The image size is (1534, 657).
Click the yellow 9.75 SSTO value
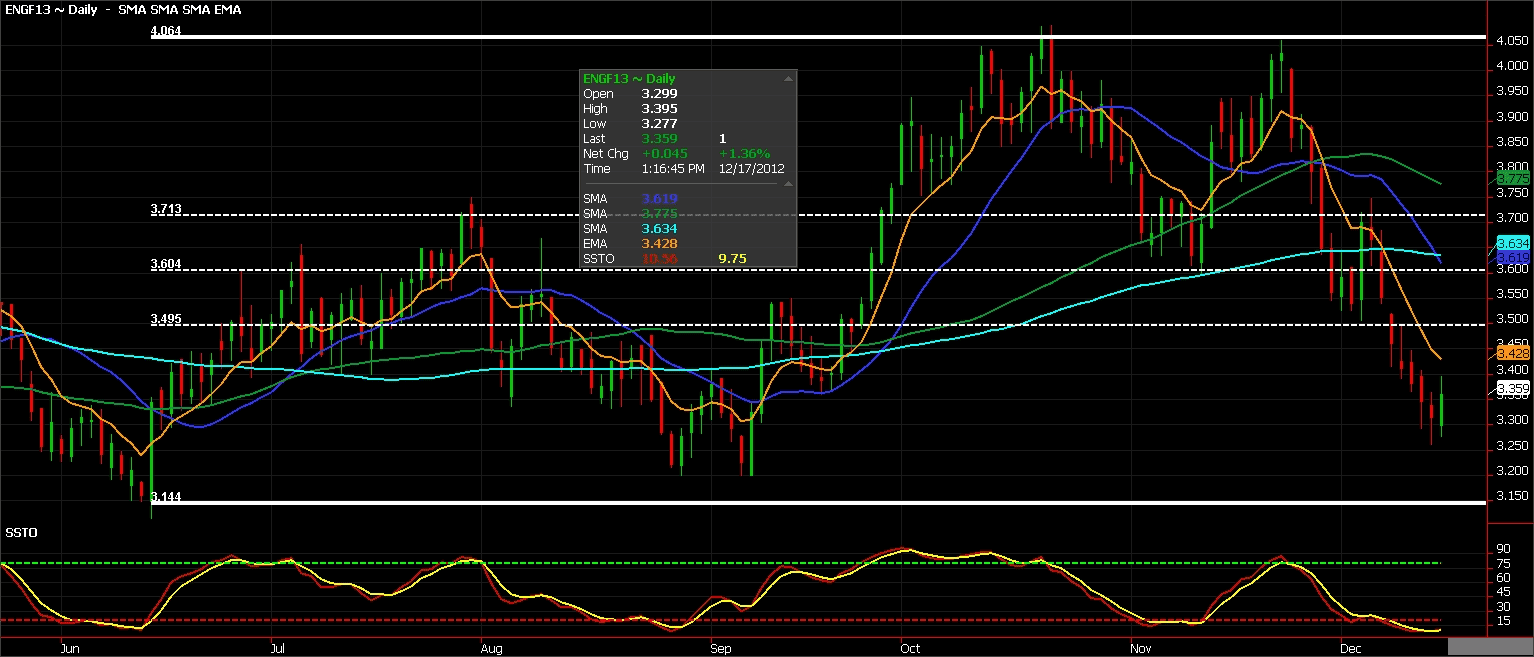(732, 259)
